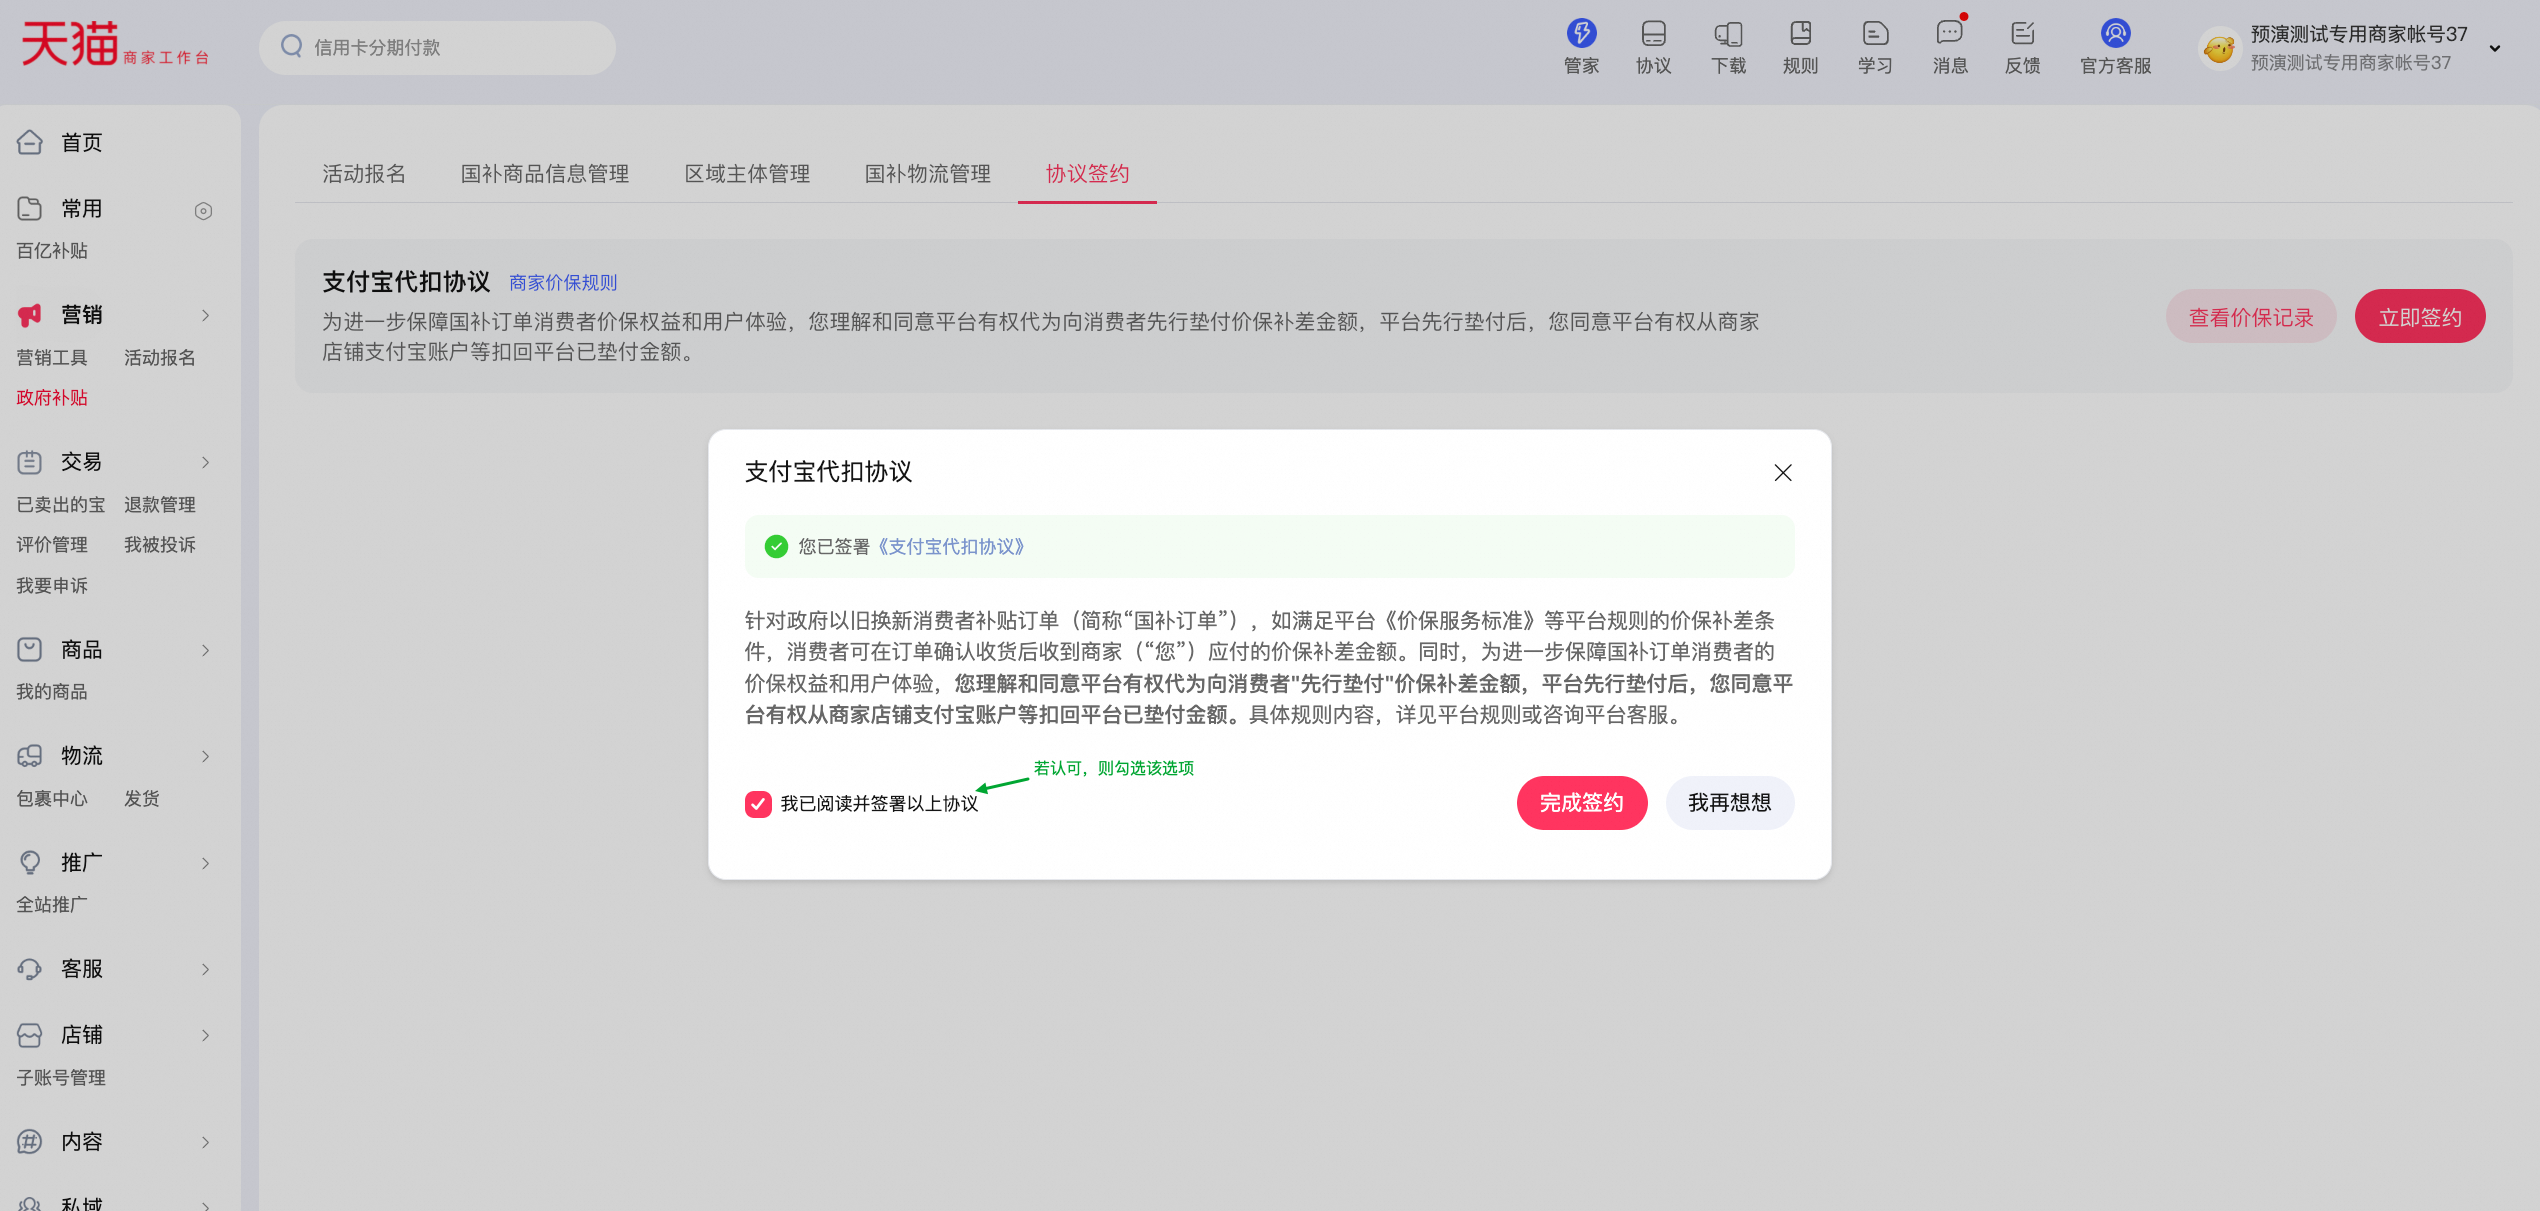Screen dimensions: 2540x1211
Task: Open 我要申诉 in the sidebar
Action: click(x=52, y=585)
